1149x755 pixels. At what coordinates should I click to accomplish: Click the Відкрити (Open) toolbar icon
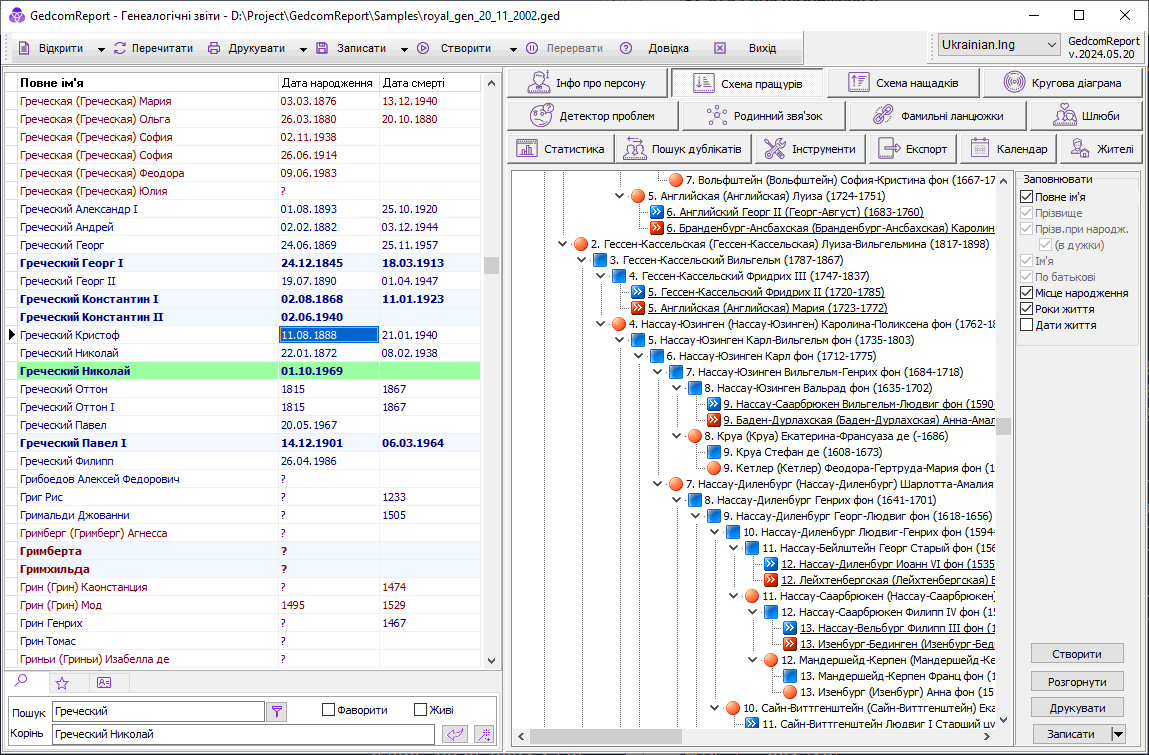point(25,48)
